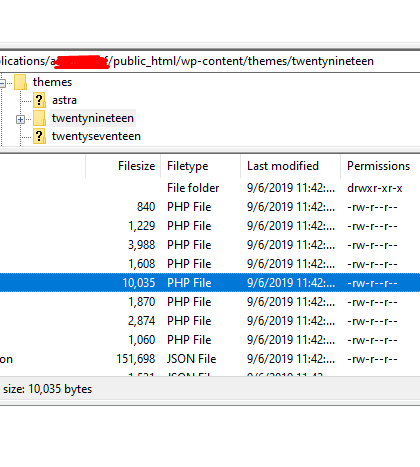Click the remote site path field
This screenshot has width=420, height=467.
tap(210, 61)
